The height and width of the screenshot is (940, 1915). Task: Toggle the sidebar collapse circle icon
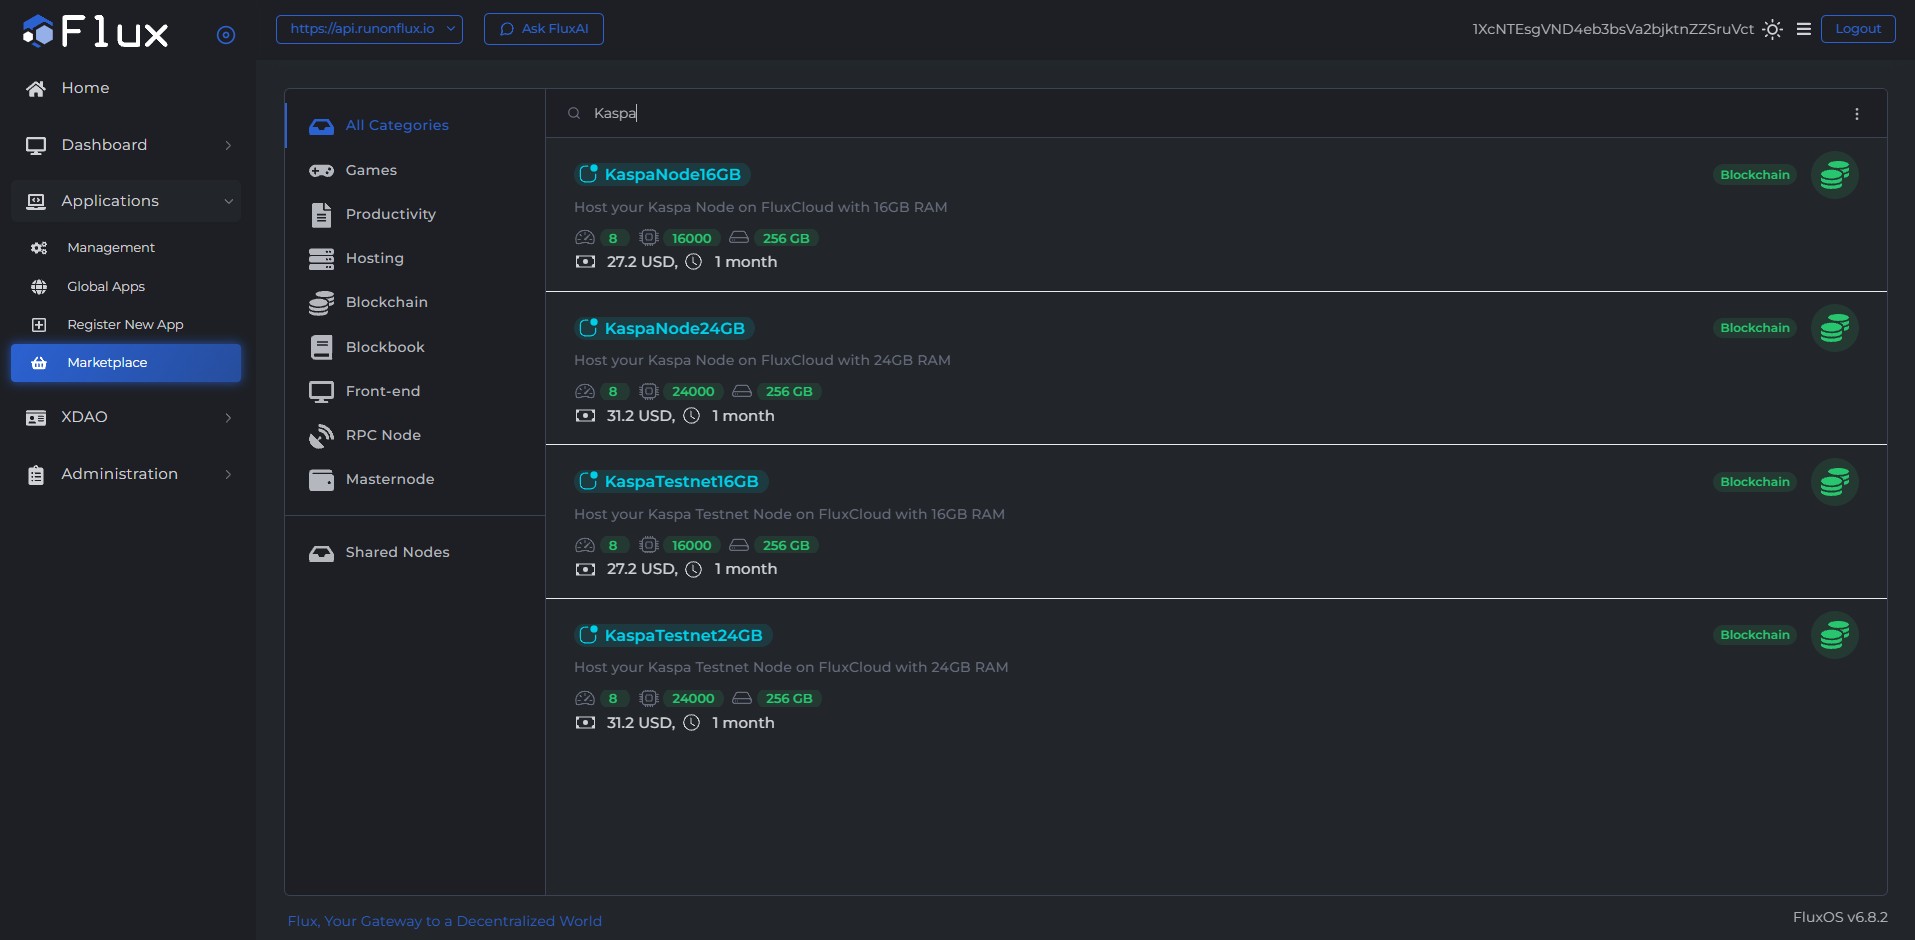click(x=226, y=35)
